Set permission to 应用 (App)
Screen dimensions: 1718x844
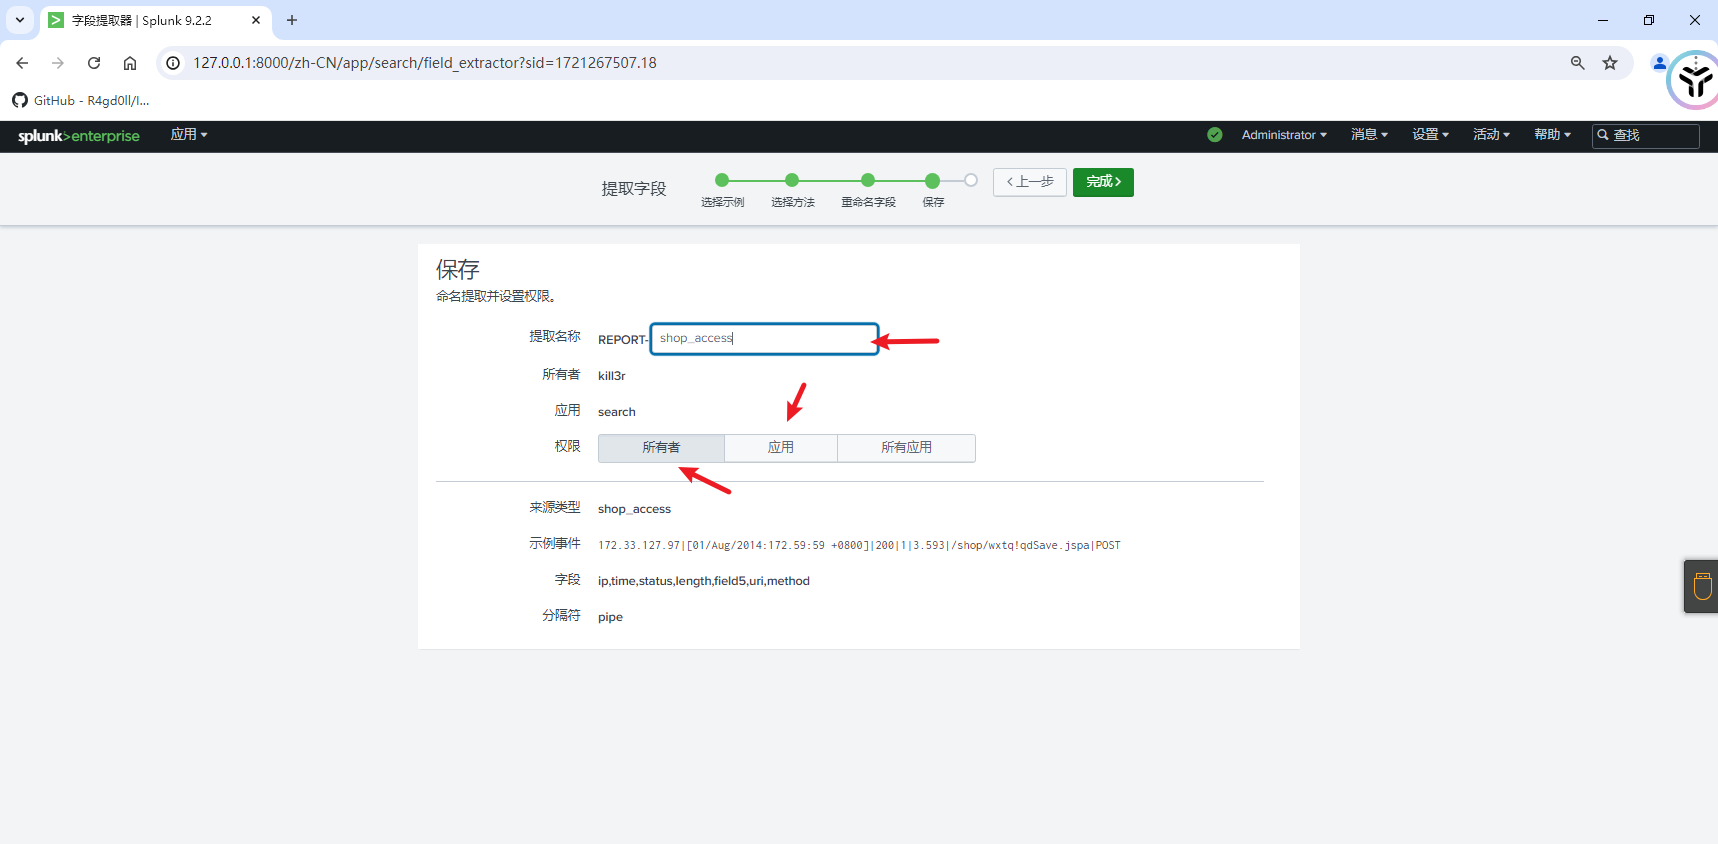780,448
